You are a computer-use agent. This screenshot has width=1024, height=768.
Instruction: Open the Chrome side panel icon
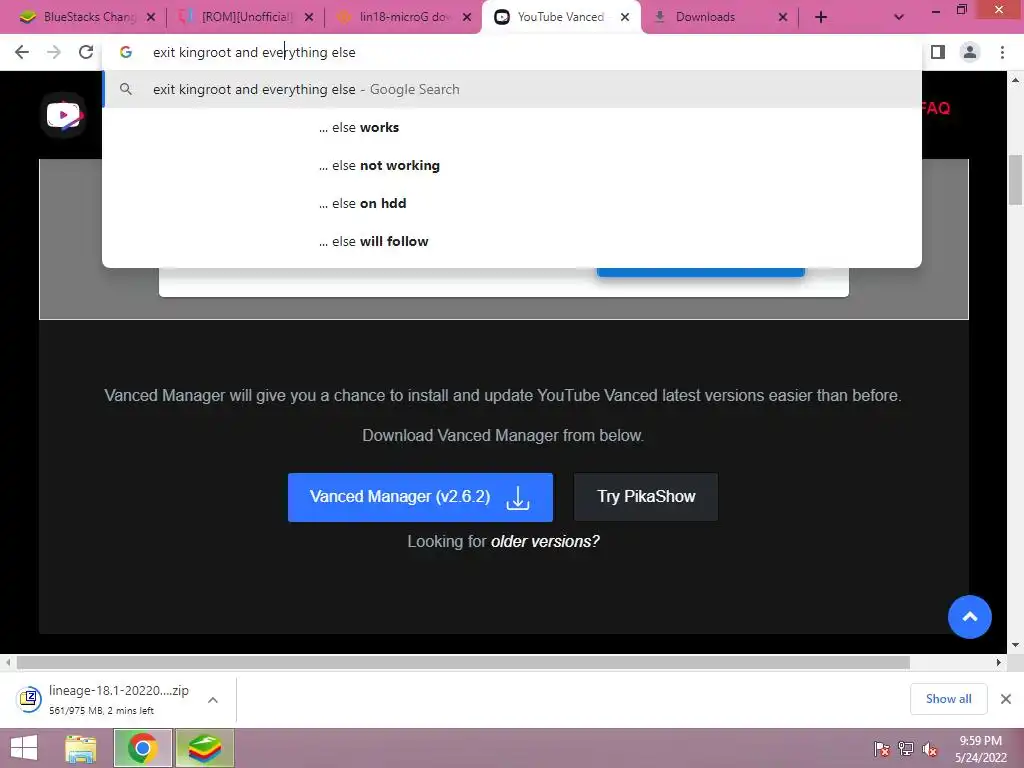938,52
